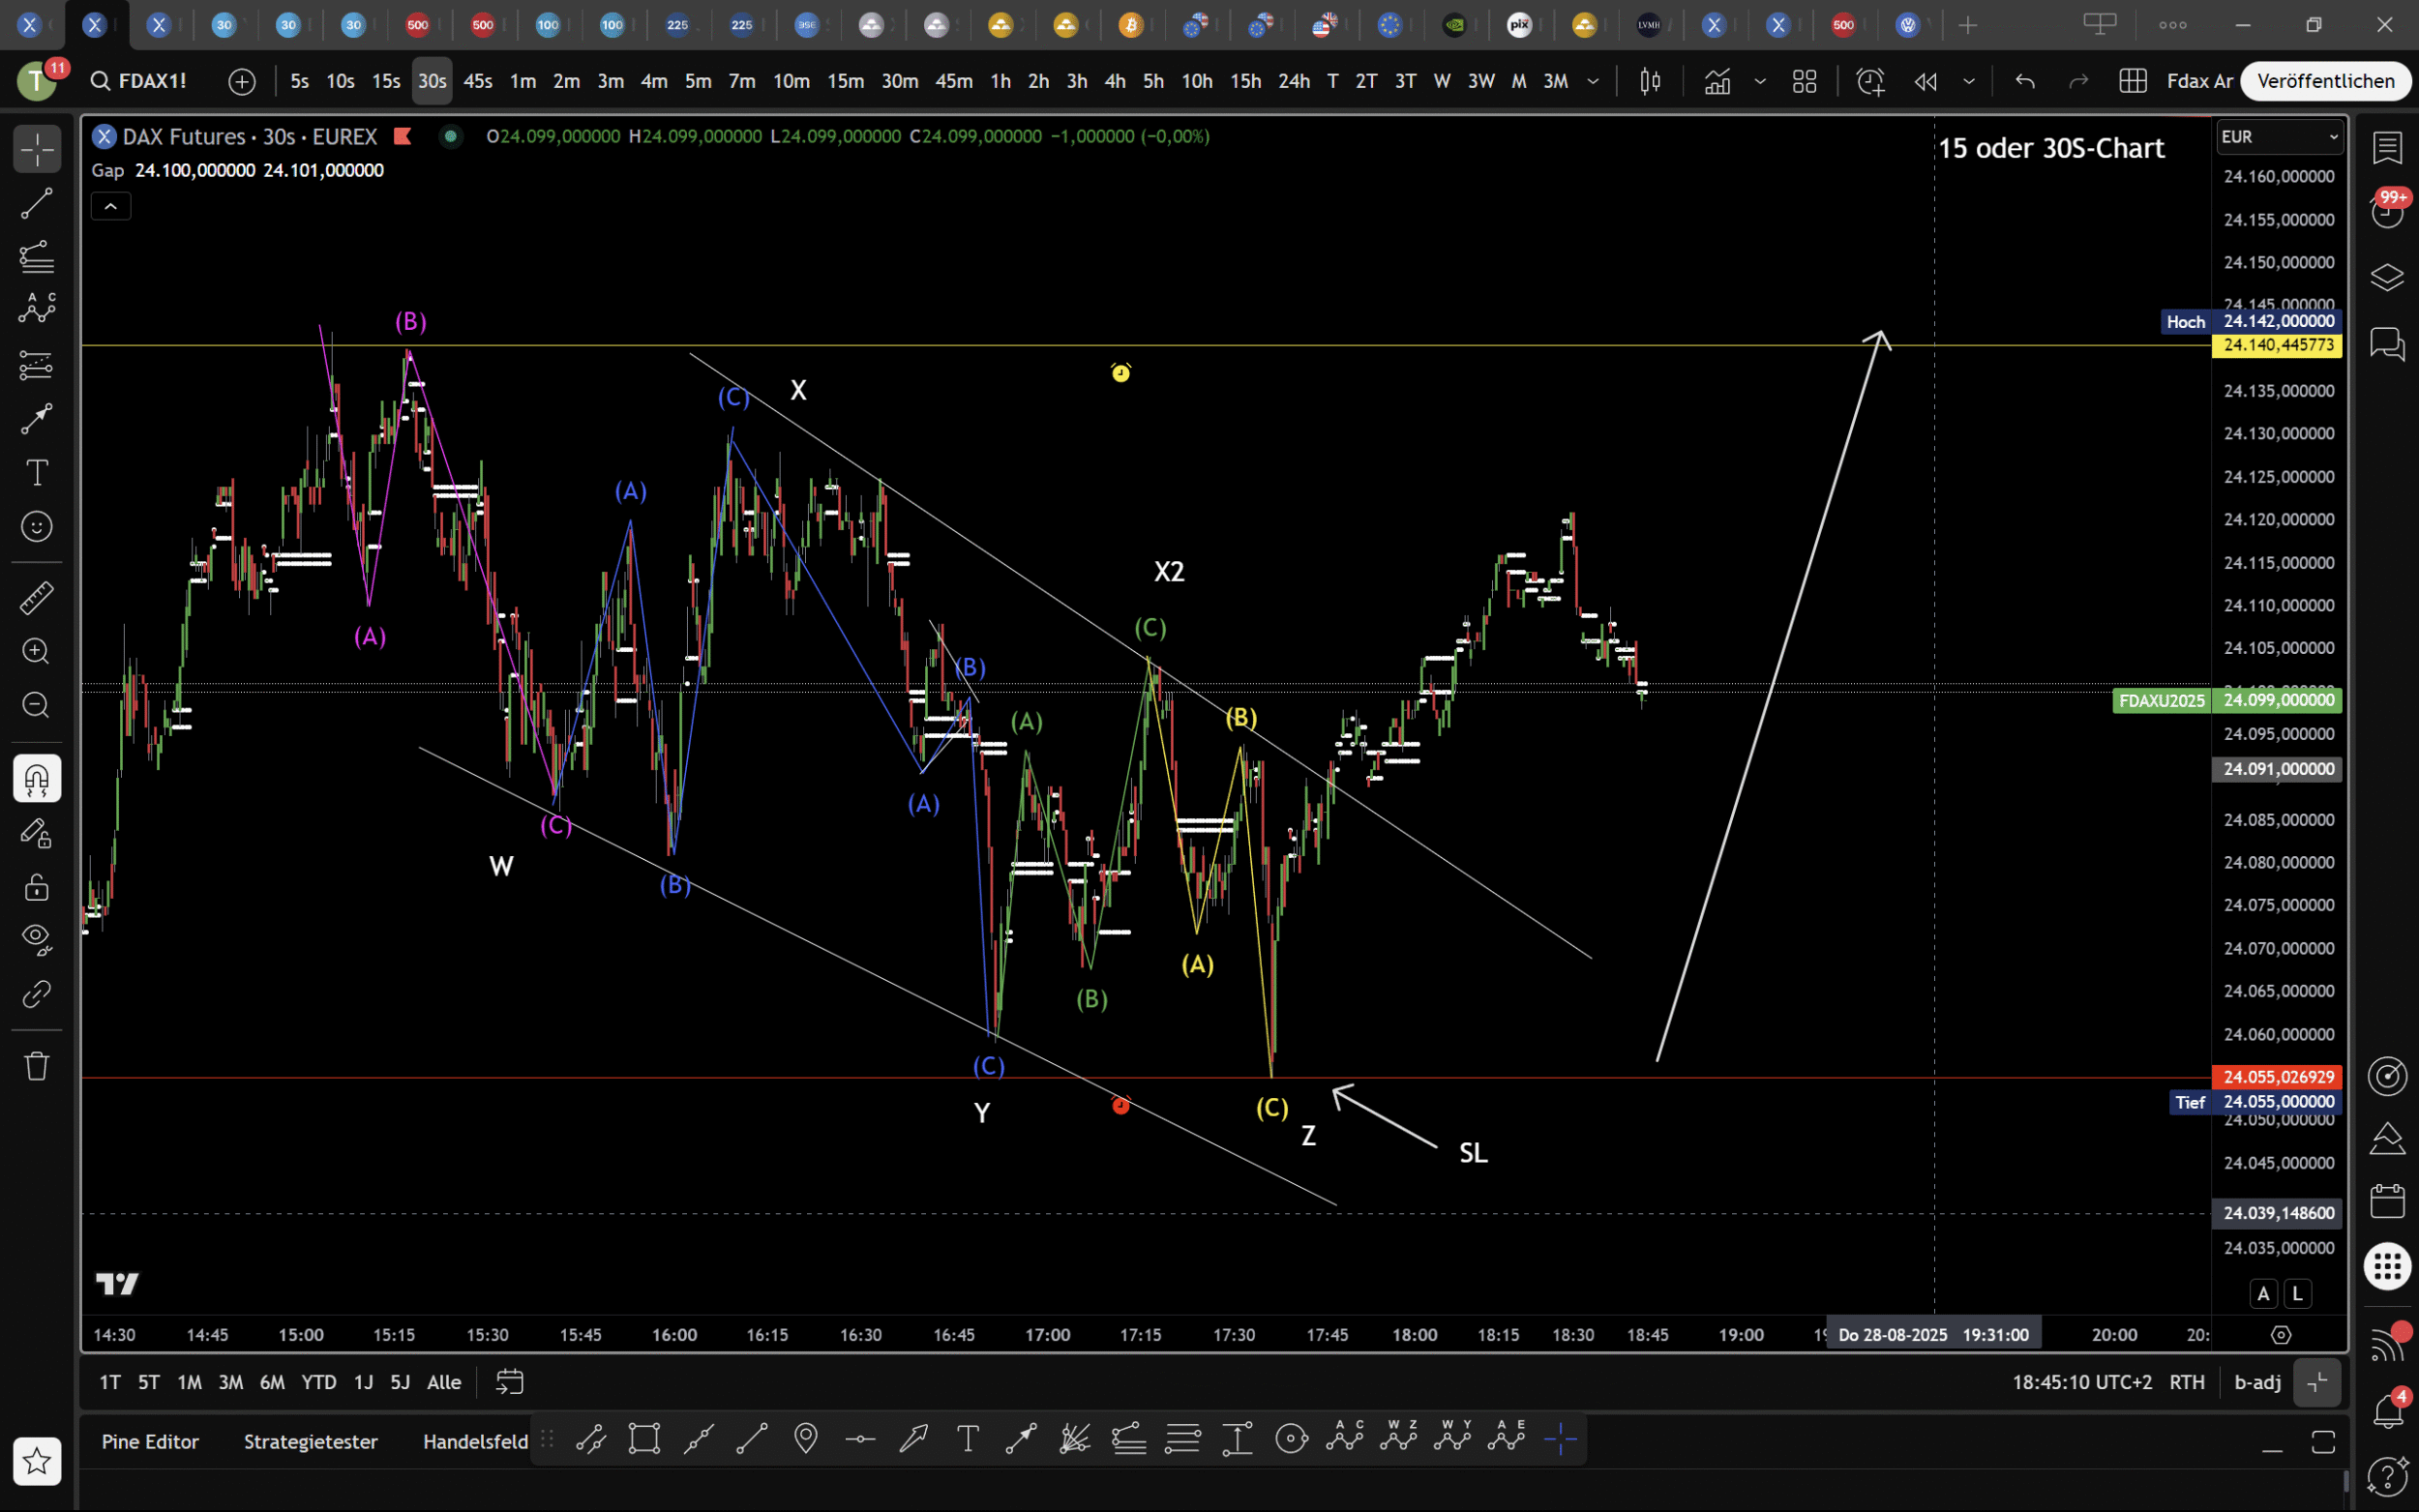Select the text annotation tool
The height and width of the screenshot is (1512, 2419).
pyautogui.click(x=37, y=472)
